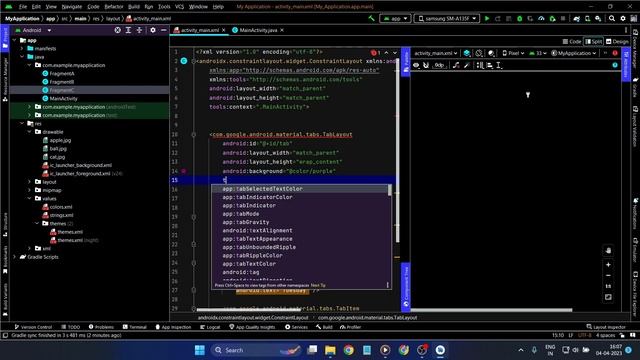Click the night mode selector icon
This screenshot has width=640, height=360.
491,53
